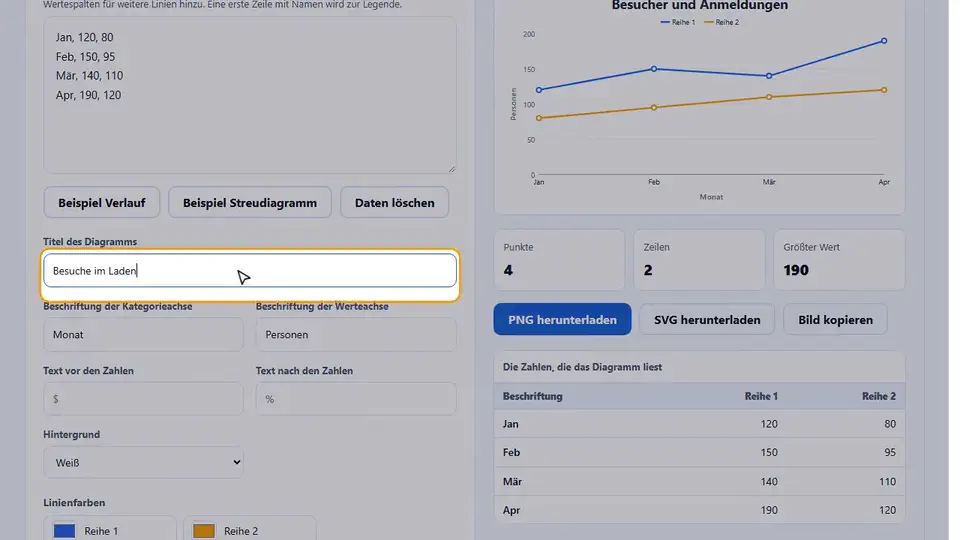
Task: Click the orange Mär data point at 110
Action: point(769,97)
